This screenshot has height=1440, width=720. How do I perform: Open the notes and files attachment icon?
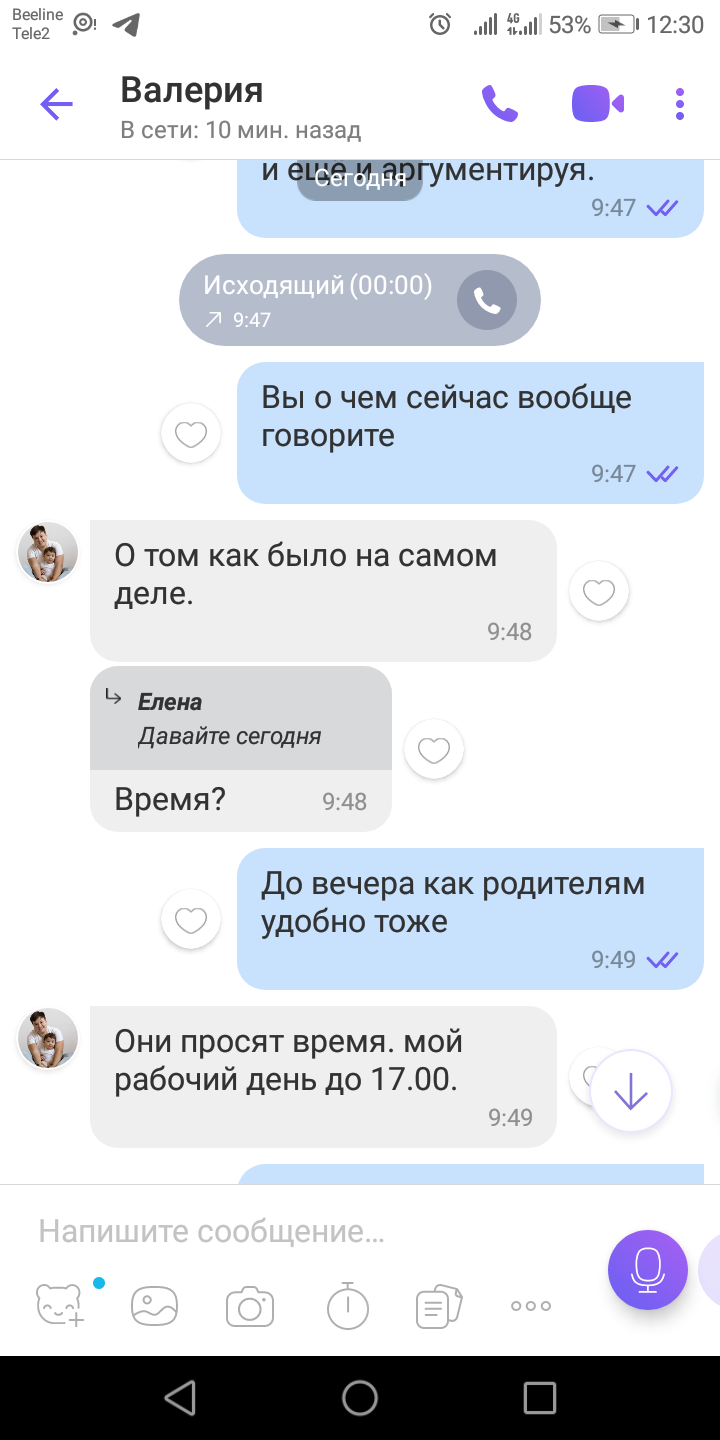[x=439, y=1306]
